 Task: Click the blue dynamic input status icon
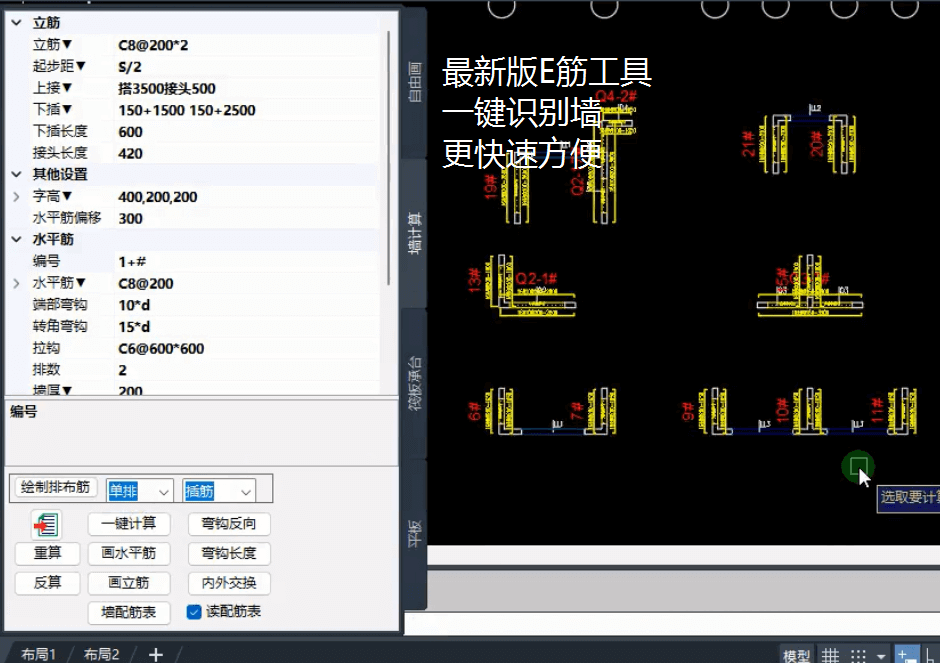(907, 655)
